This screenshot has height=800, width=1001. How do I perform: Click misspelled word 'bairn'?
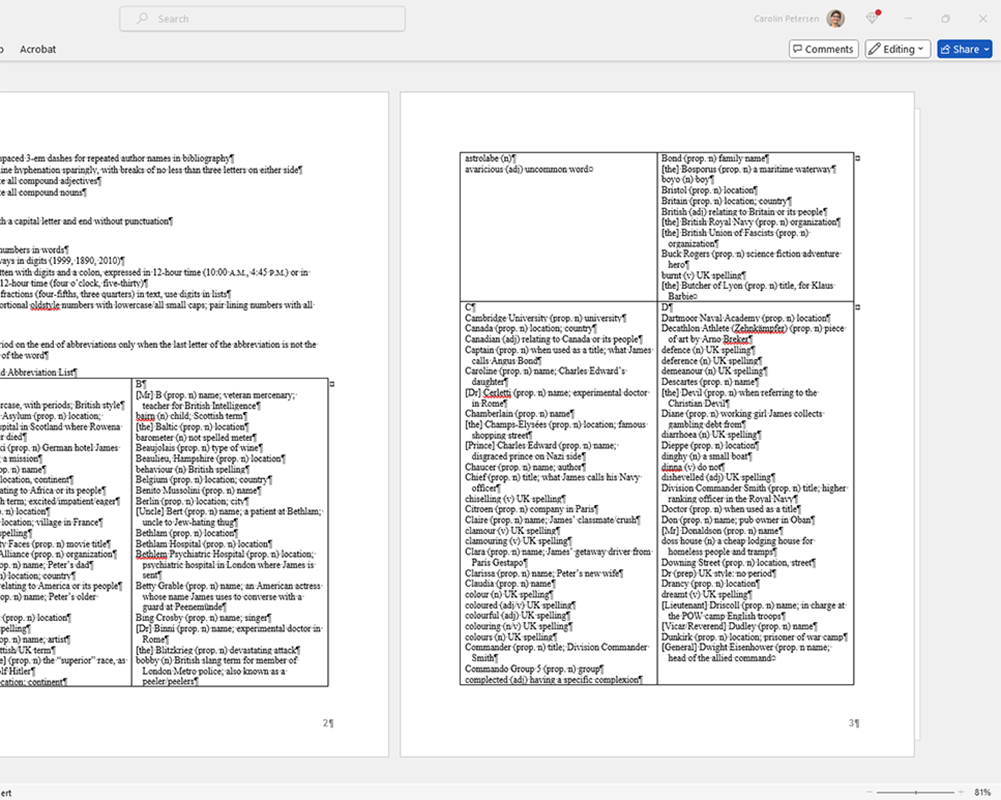point(145,416)
